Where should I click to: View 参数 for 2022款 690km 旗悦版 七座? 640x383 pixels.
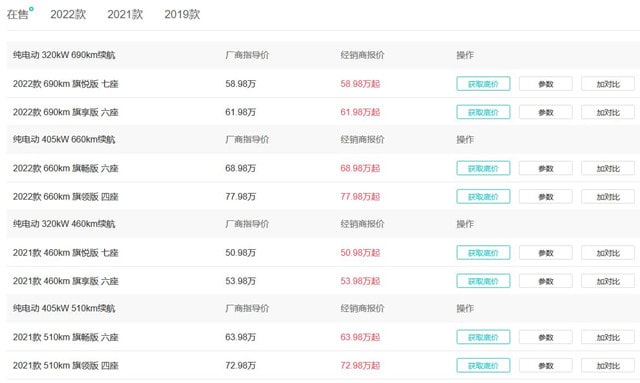click(546, 84)
